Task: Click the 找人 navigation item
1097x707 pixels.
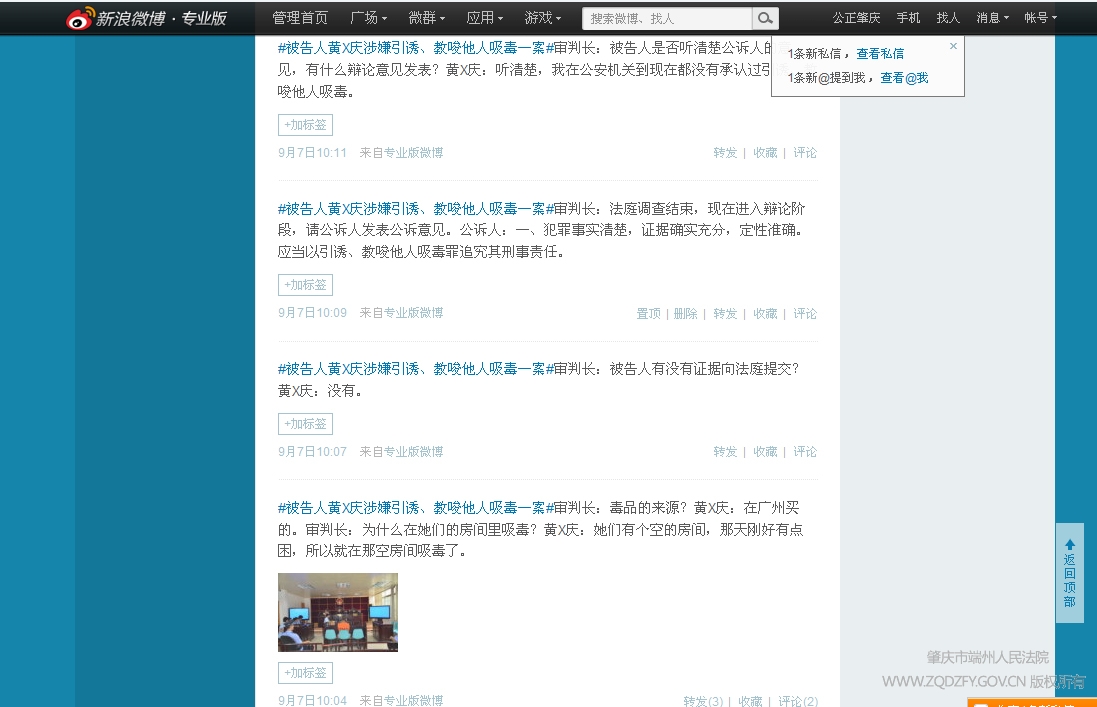Action: click(x=948, y=18)
